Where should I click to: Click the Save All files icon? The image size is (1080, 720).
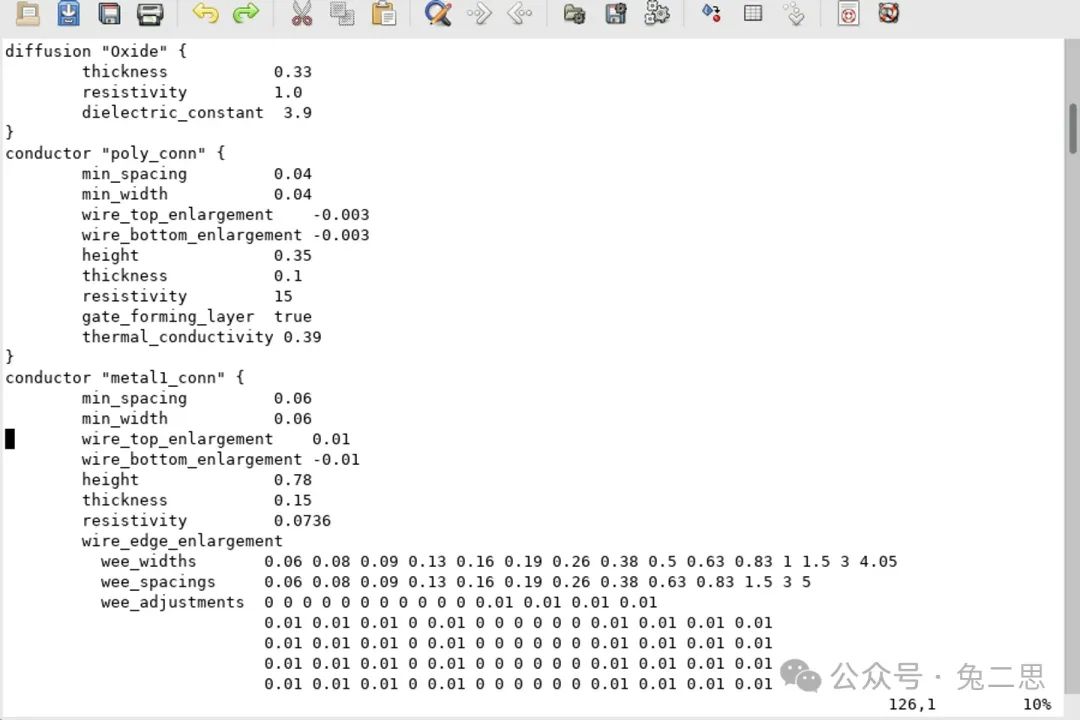pyautogui.click(x=109, y=13)
